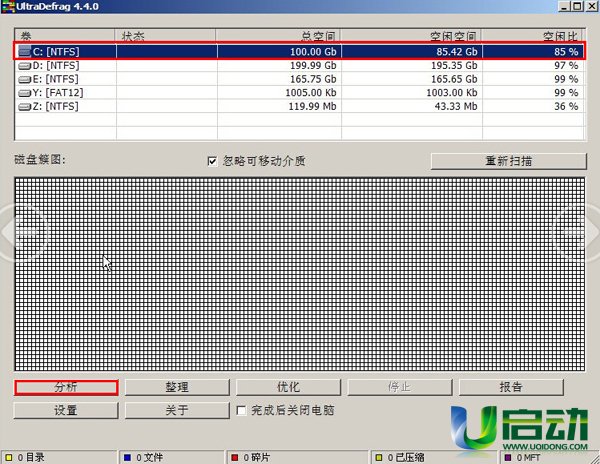
Task: Enable the 完成后关闭电脑 checkbox
Action: coord(241,410)
